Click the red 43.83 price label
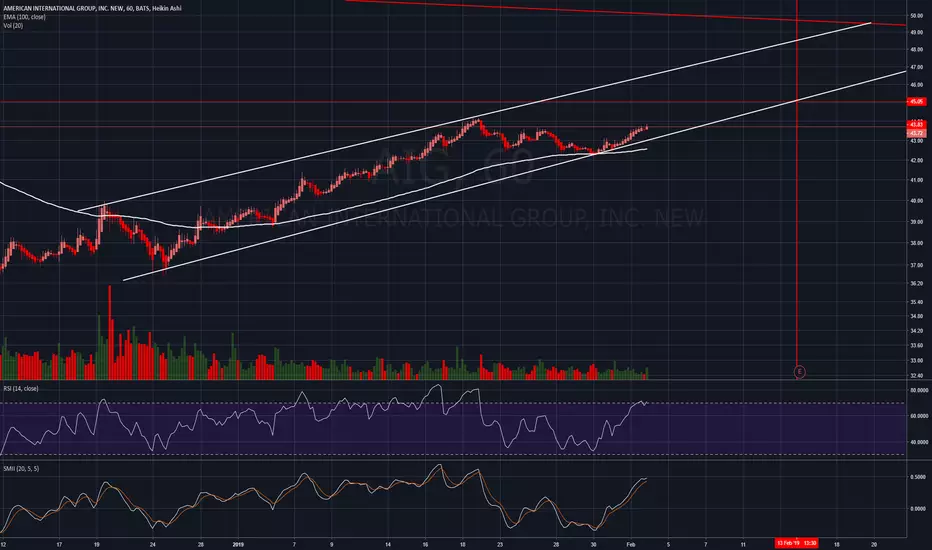 [917, 124]
